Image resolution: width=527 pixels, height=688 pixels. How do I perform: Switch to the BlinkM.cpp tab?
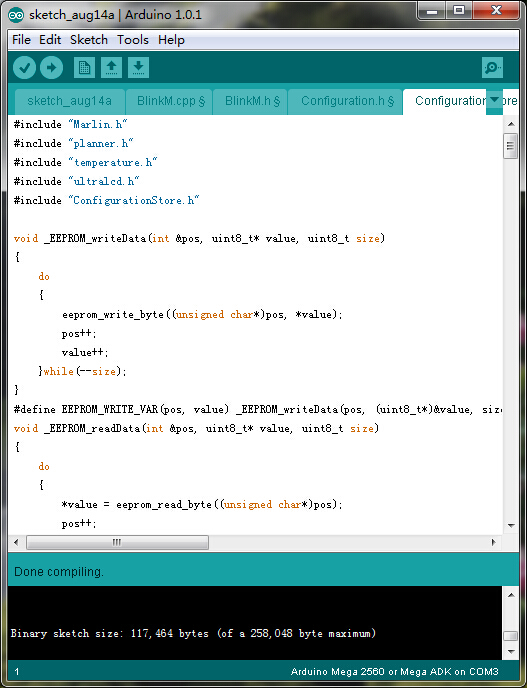point(171,101)
